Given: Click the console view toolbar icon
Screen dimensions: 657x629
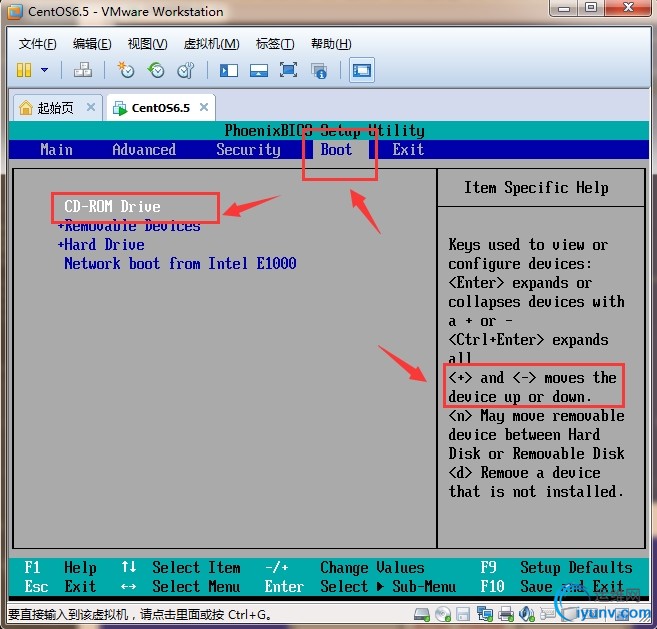Looking at the screenshot, I should [x=362, y=70].
